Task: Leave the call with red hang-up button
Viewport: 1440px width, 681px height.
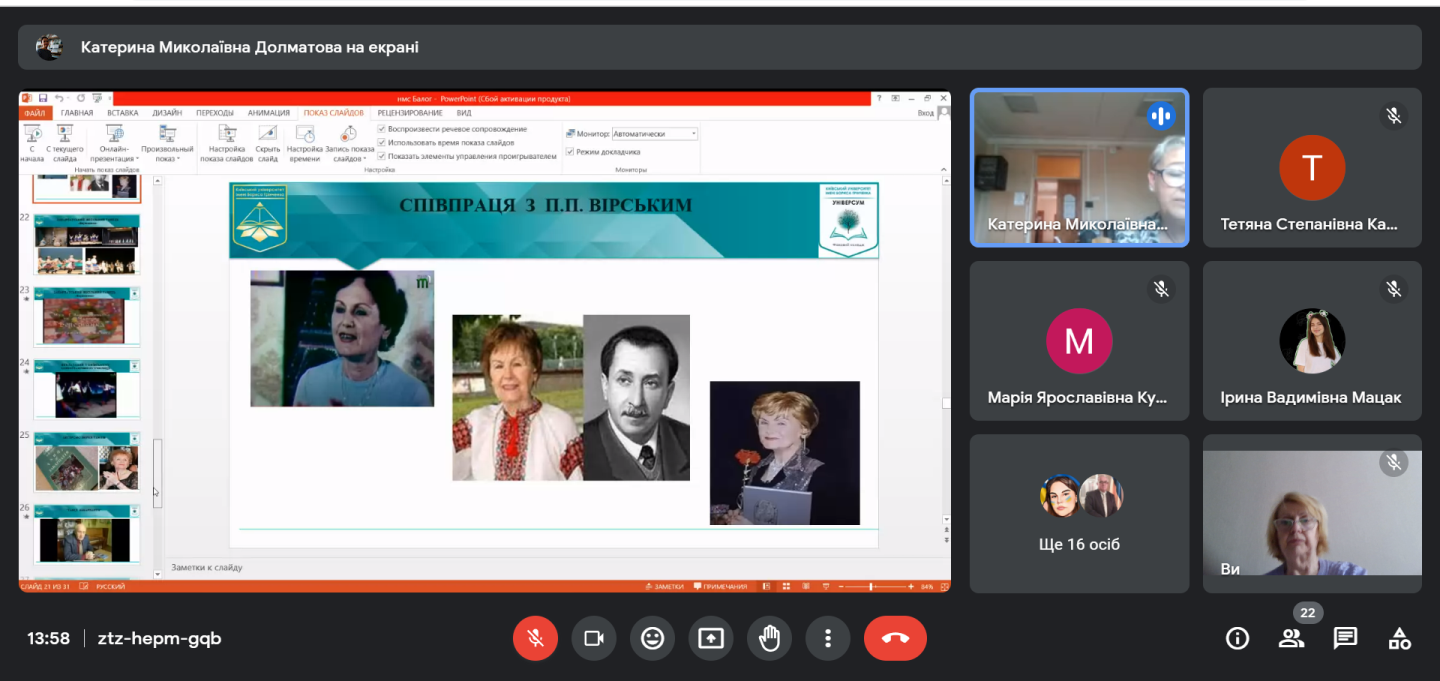Action: click(x=895, y=638)
